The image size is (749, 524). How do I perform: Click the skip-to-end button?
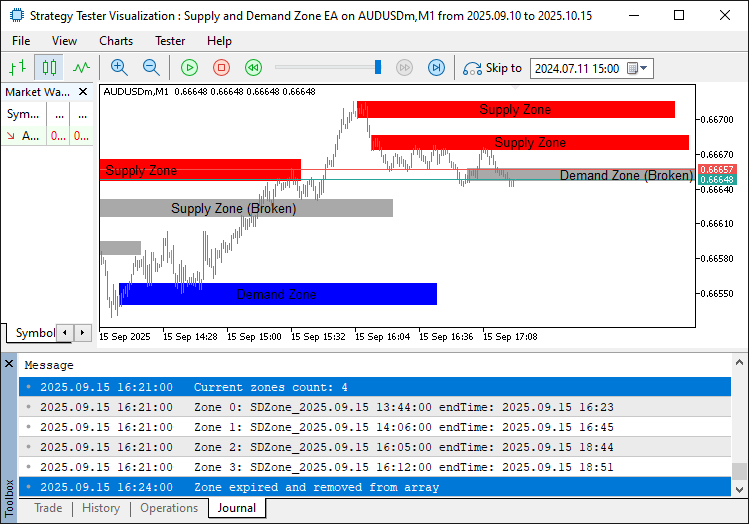[436, 68]
